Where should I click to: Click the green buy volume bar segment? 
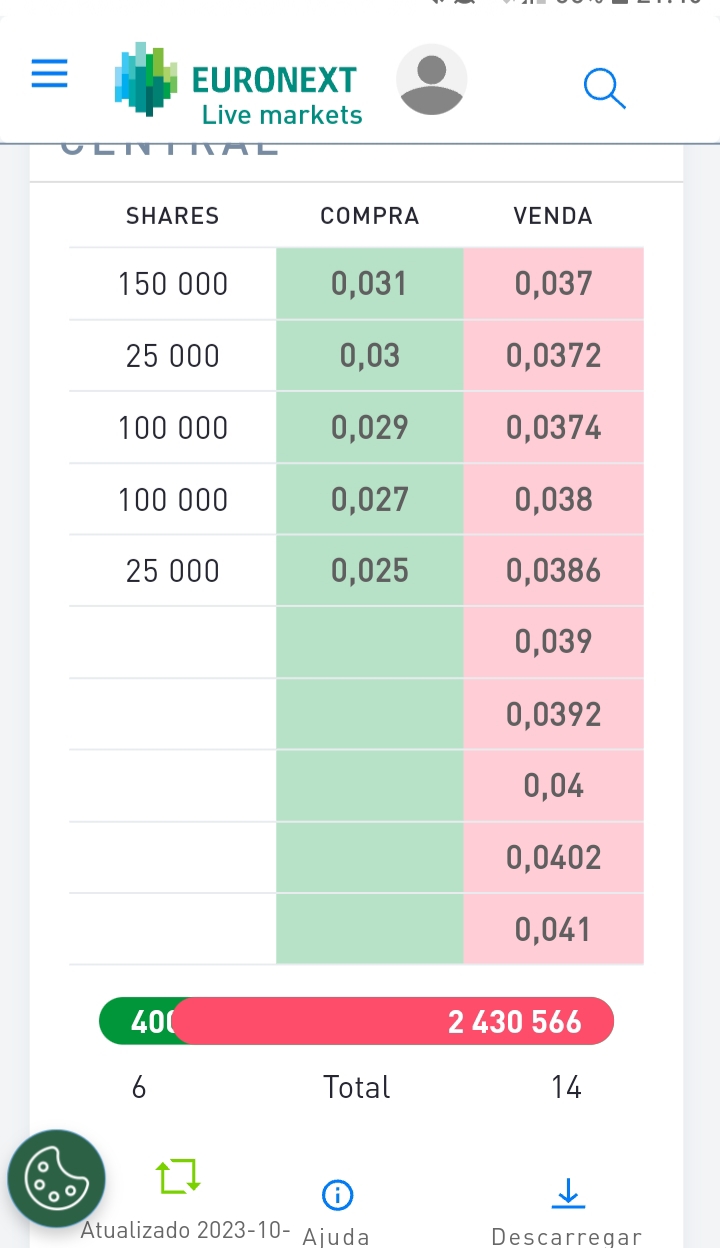pyautogui.click(x=138, y=1021)
